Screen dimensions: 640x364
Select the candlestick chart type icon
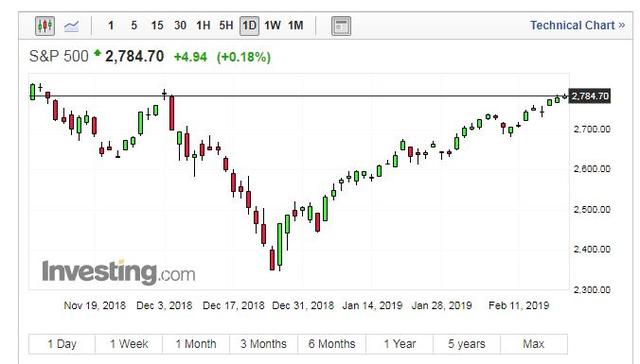click(45, 26)
